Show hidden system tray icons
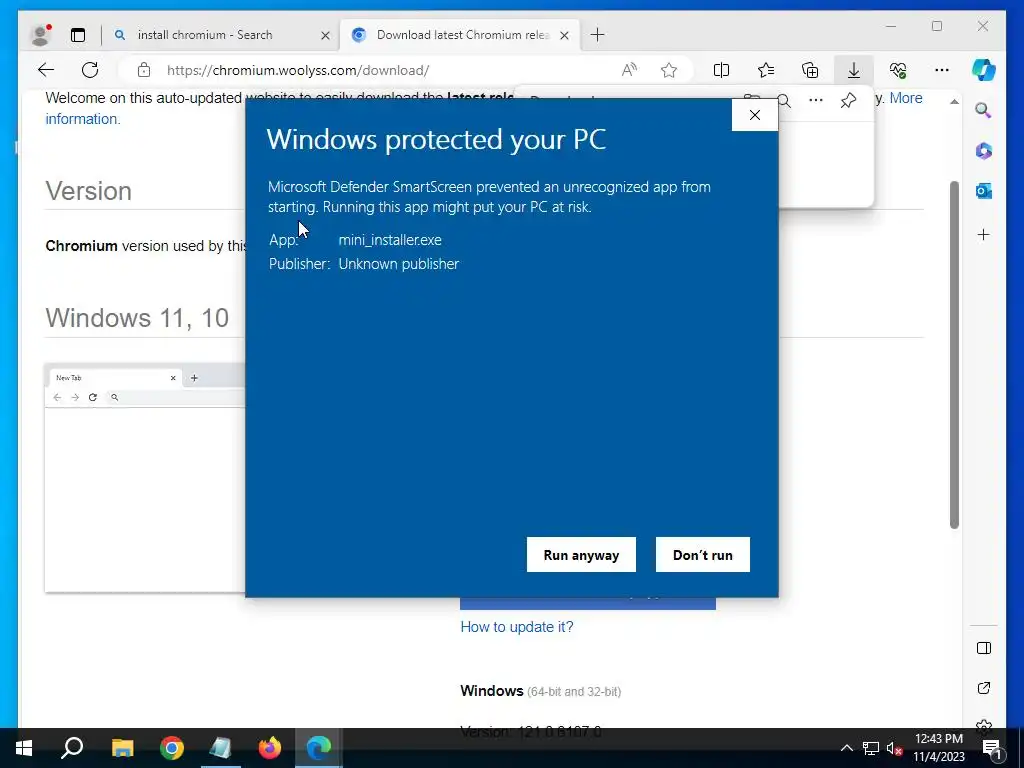The image size is (1024, 768). click(846, 748)
